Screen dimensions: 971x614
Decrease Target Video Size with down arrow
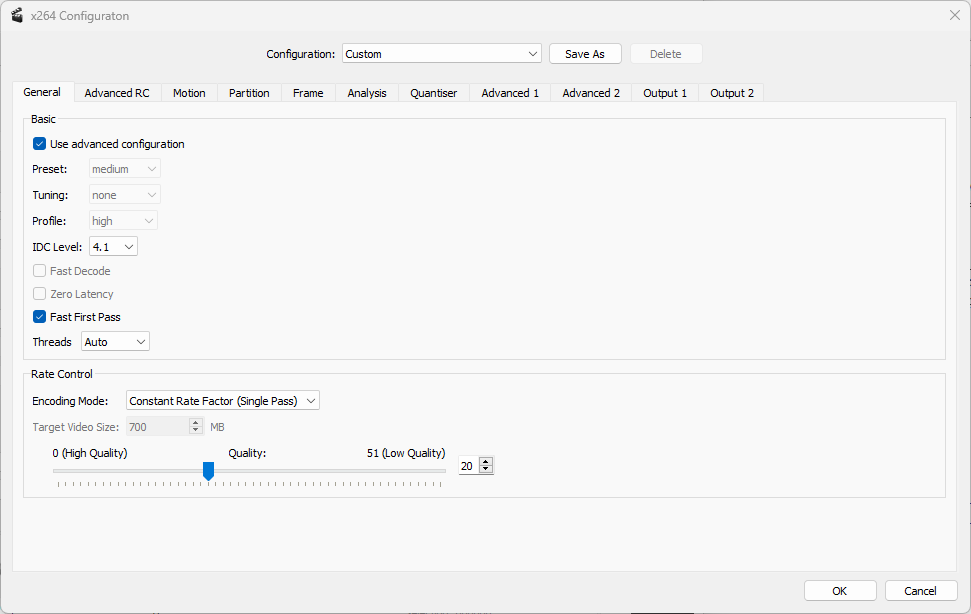196,430
